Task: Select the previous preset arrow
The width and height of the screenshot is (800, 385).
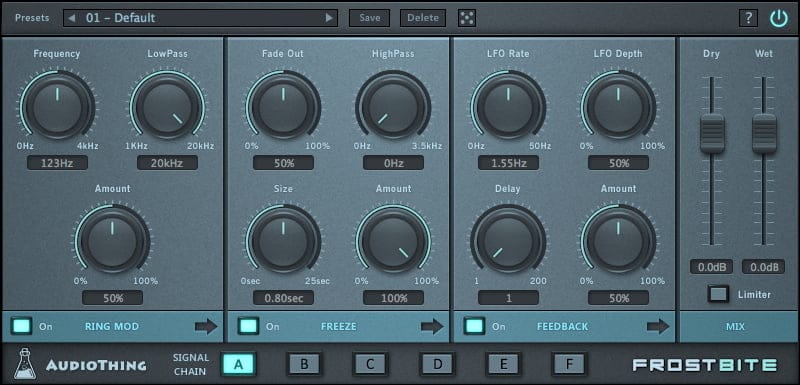Action: pos(72,18)
